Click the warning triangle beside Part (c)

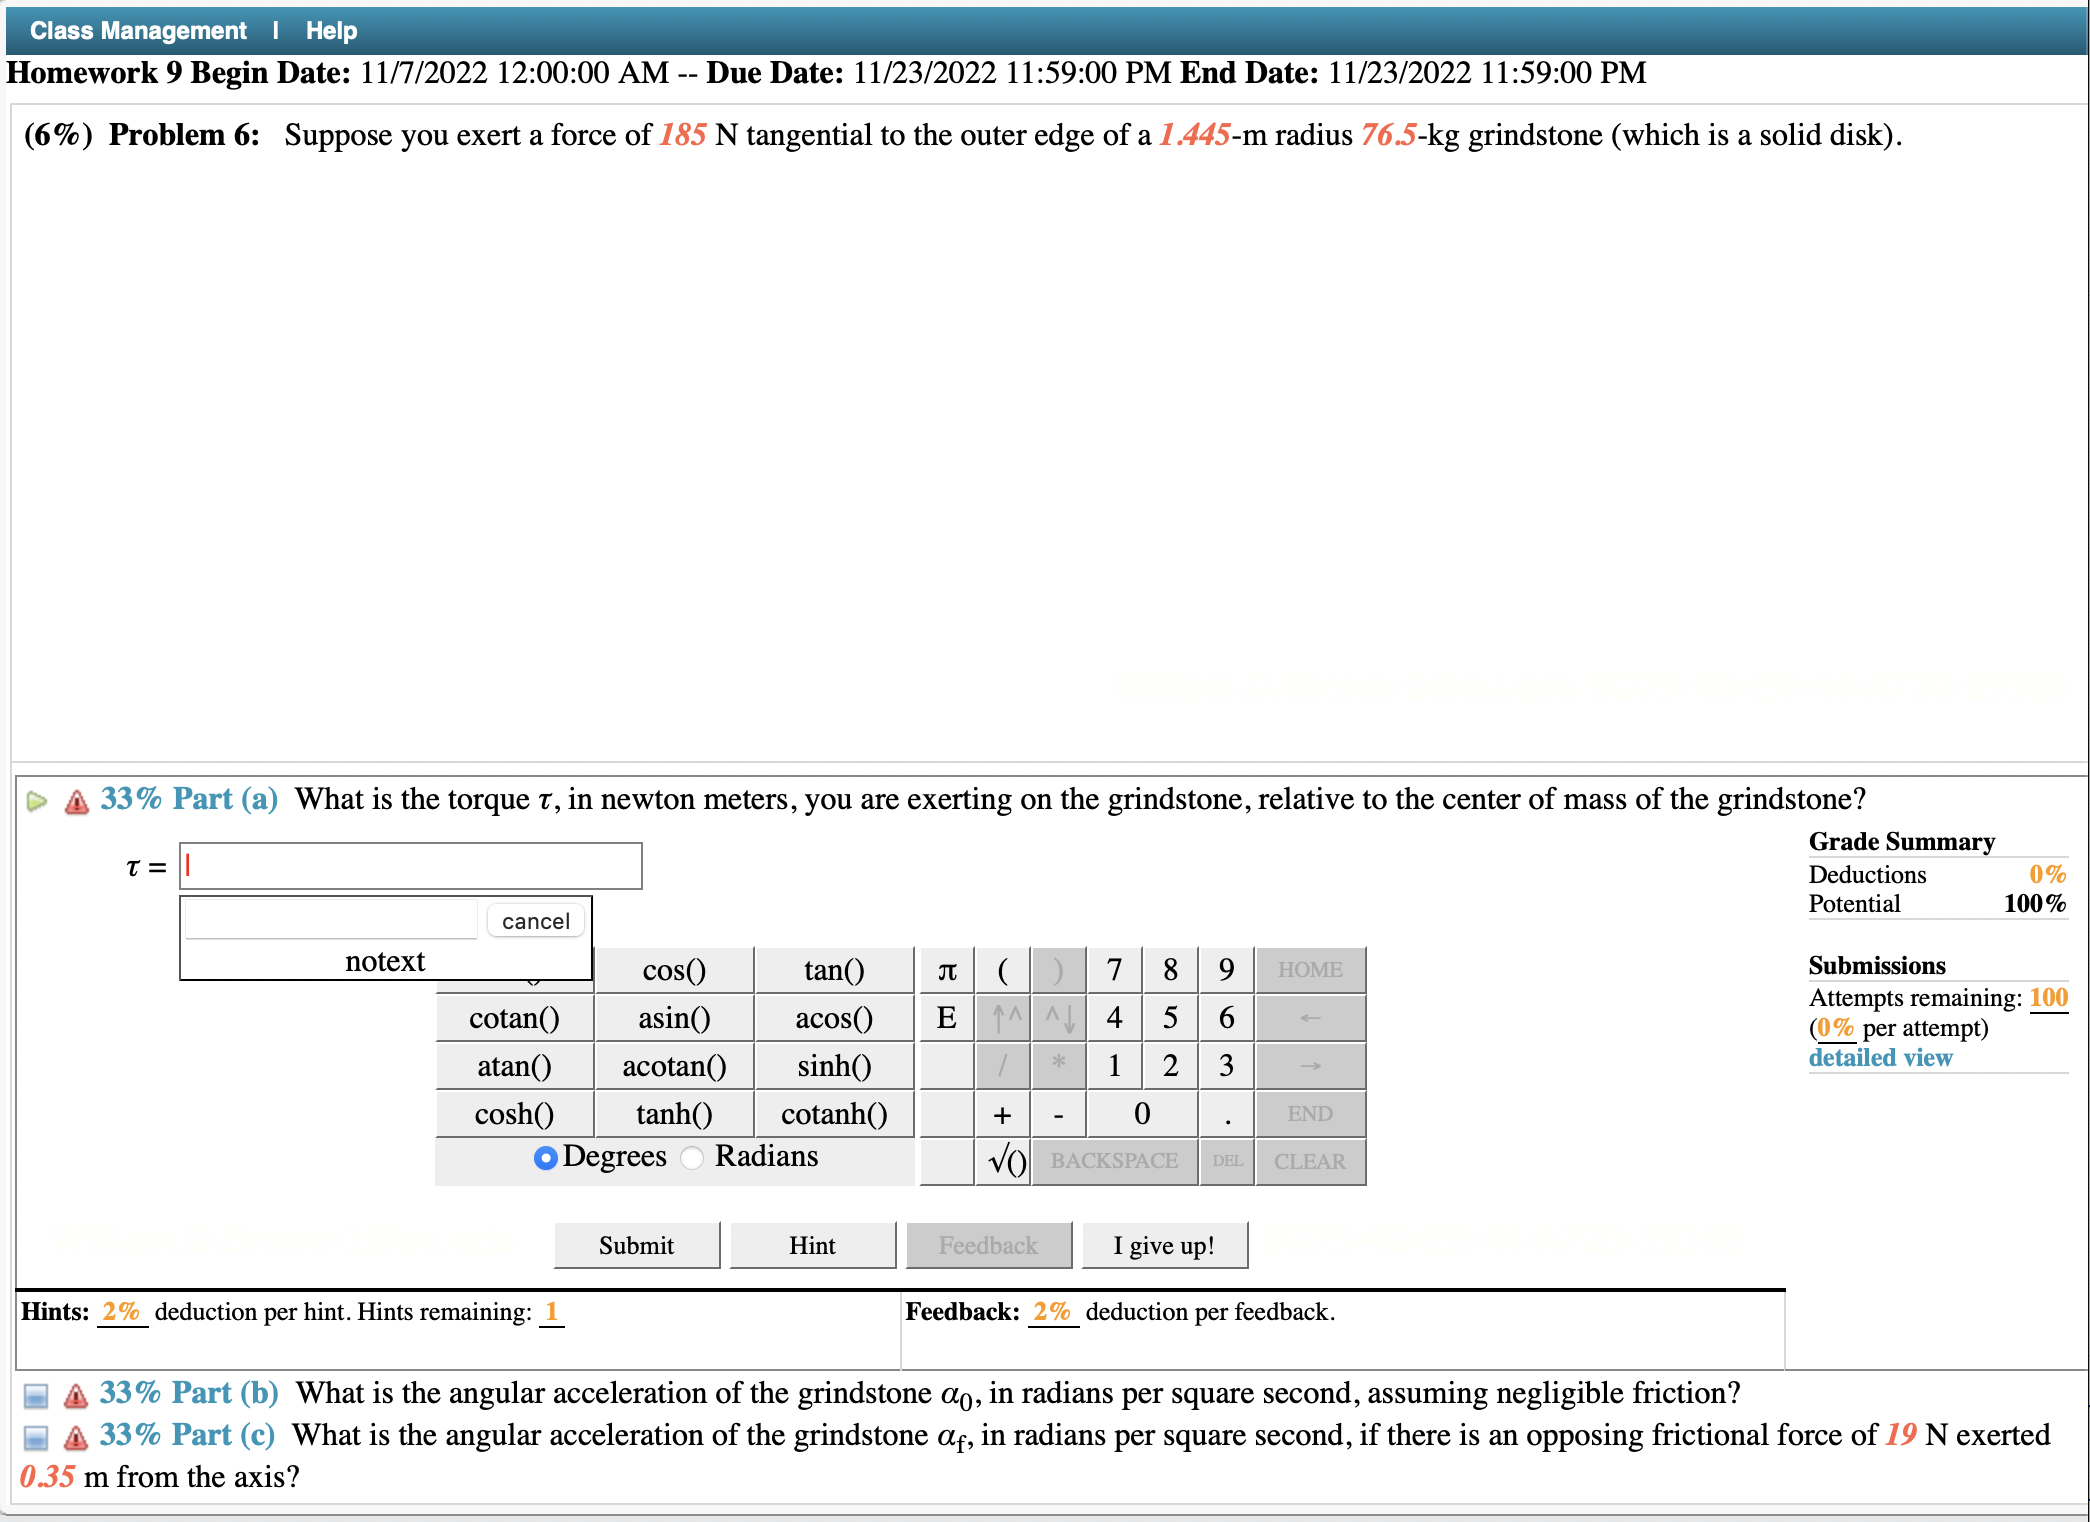(74, 1435)
